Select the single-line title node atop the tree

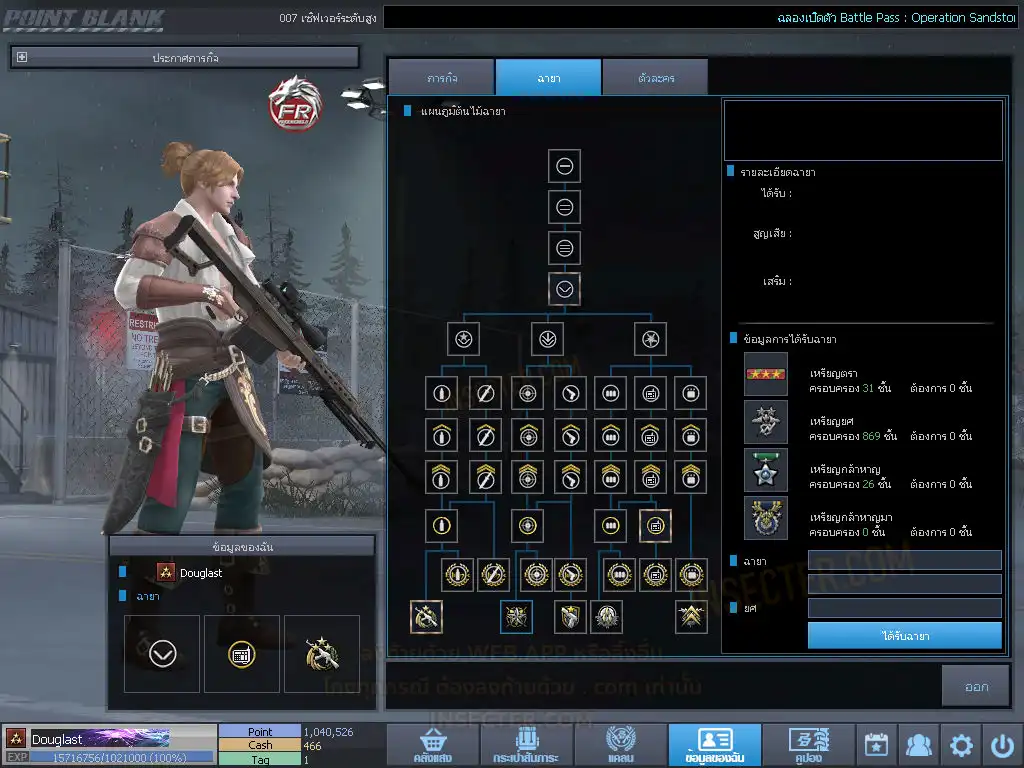click(x=564, y=166)
